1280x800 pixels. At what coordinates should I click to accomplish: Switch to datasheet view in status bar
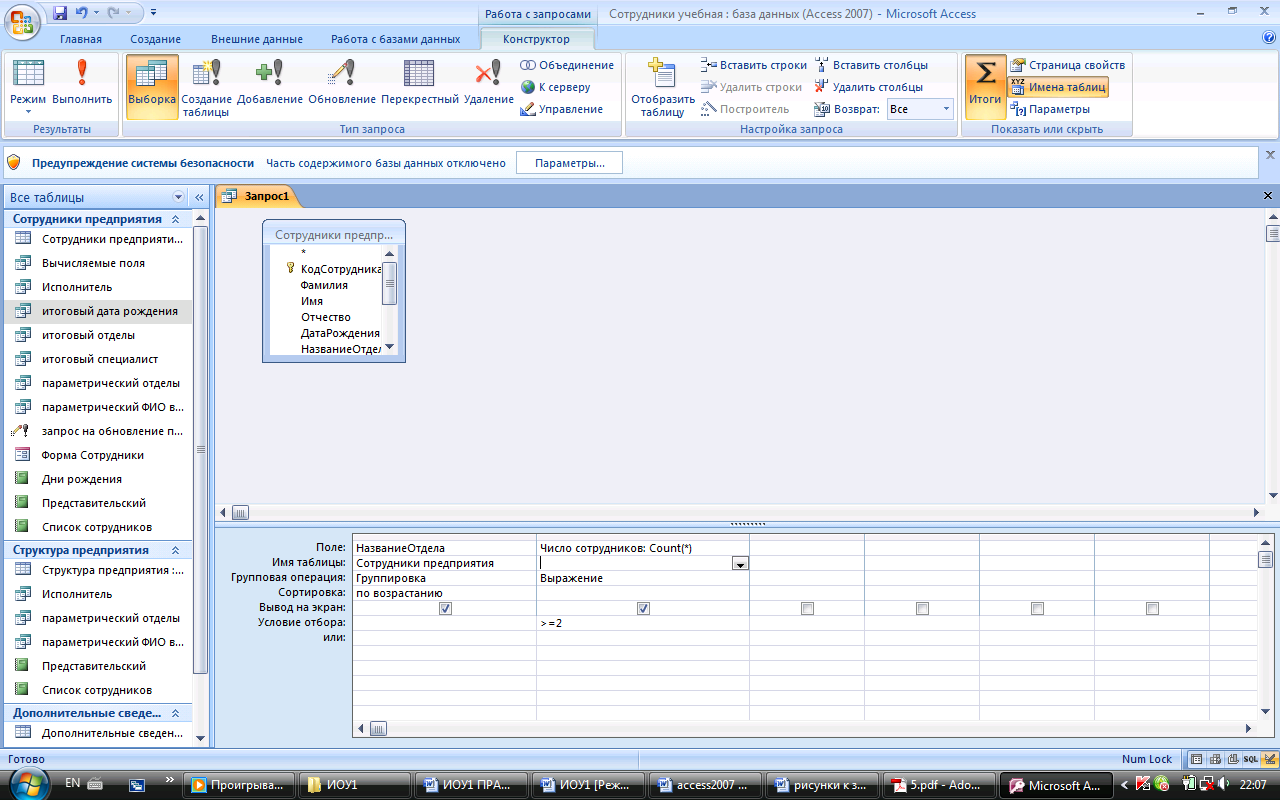click(x=1197, y=759)
